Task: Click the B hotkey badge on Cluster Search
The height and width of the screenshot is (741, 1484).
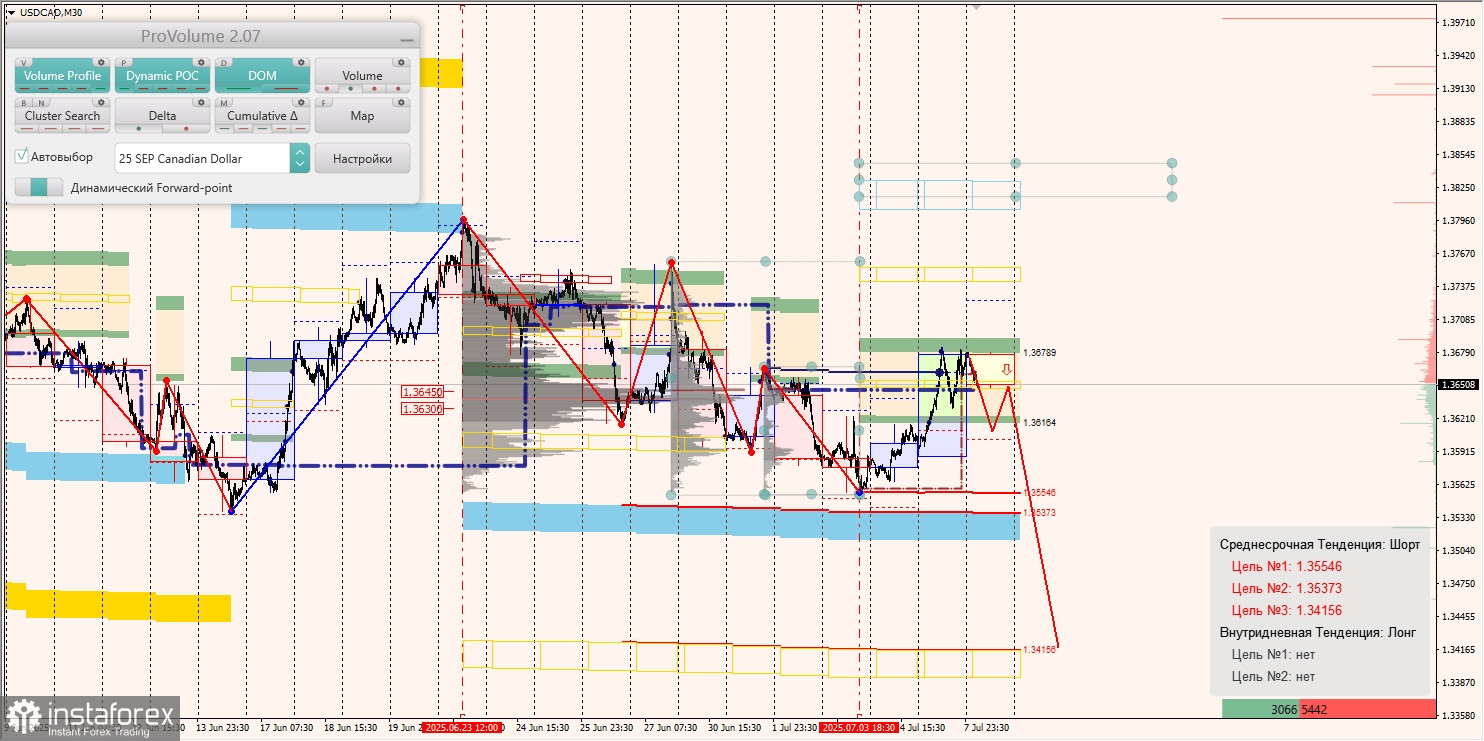Action: click(23, 102)
